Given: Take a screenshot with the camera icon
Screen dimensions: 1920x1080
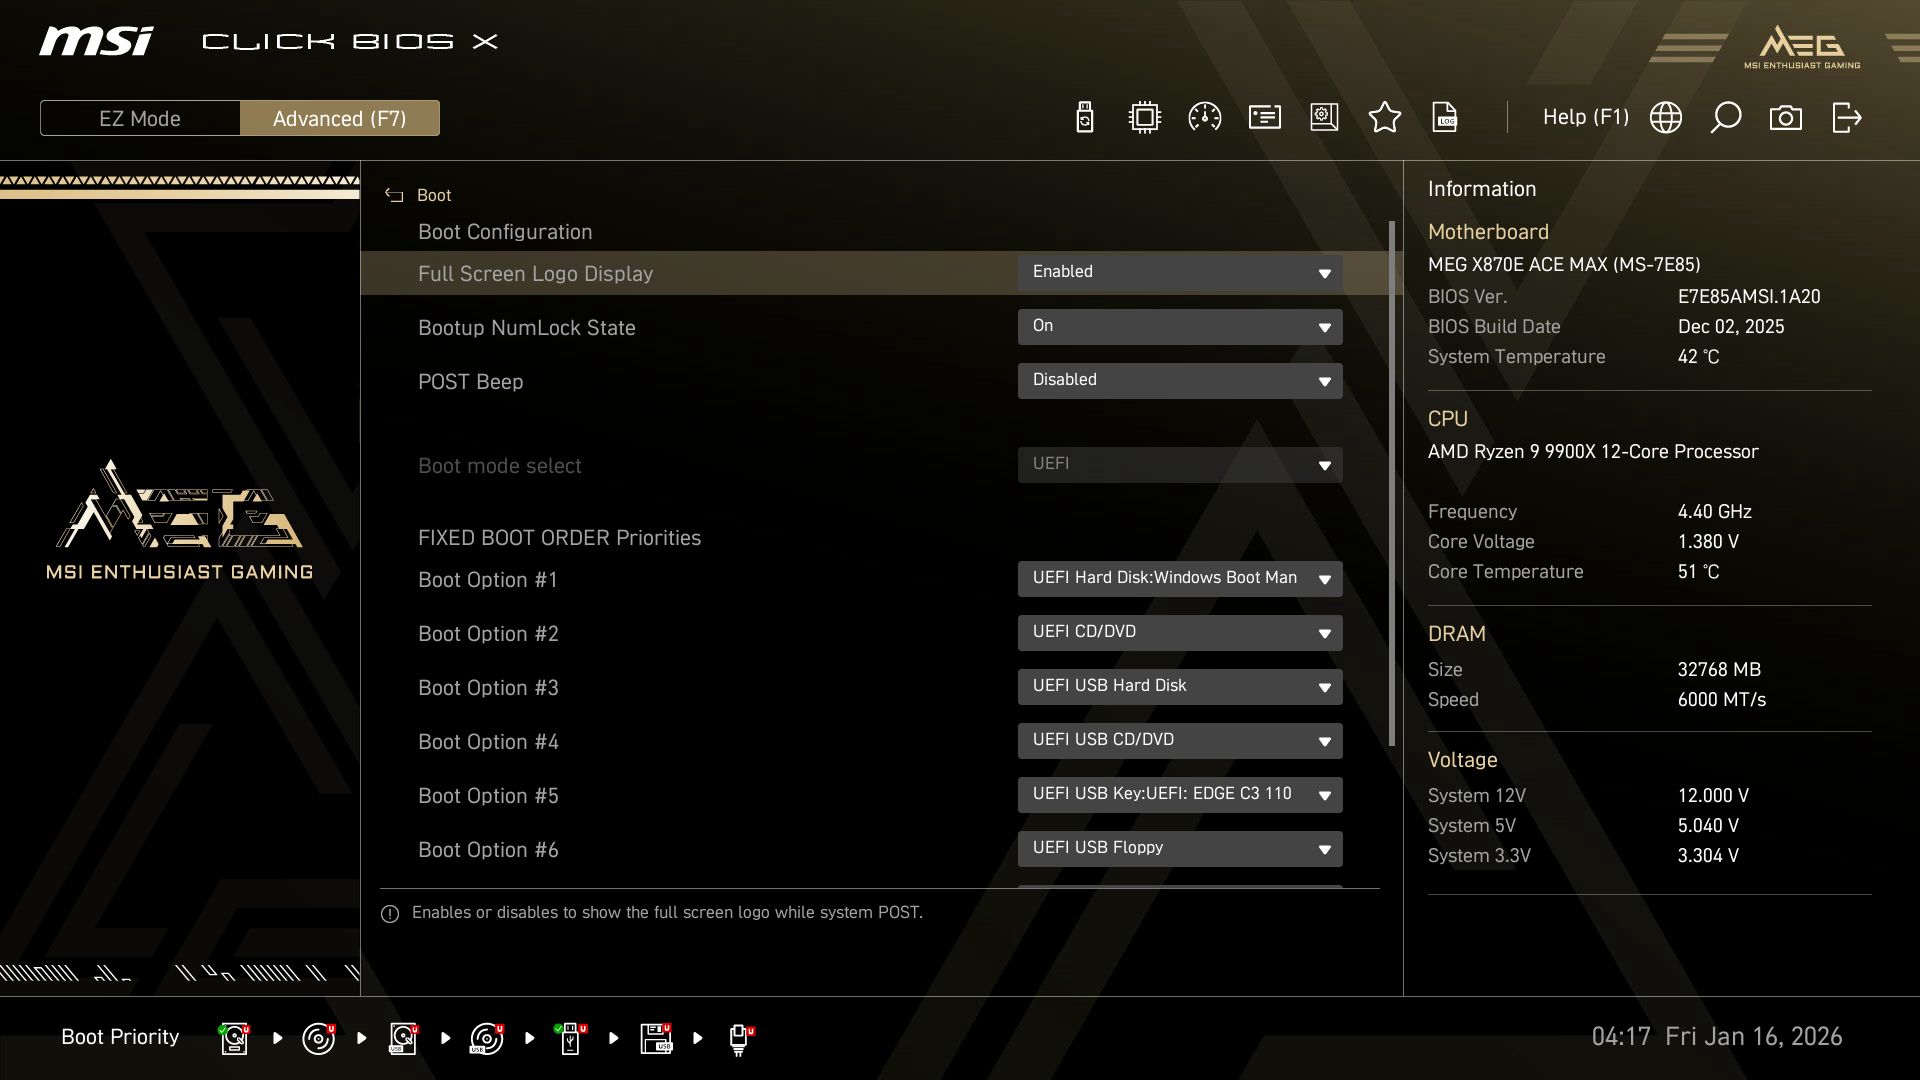Looking at the screenshot, I should (x=1786, y=117).
